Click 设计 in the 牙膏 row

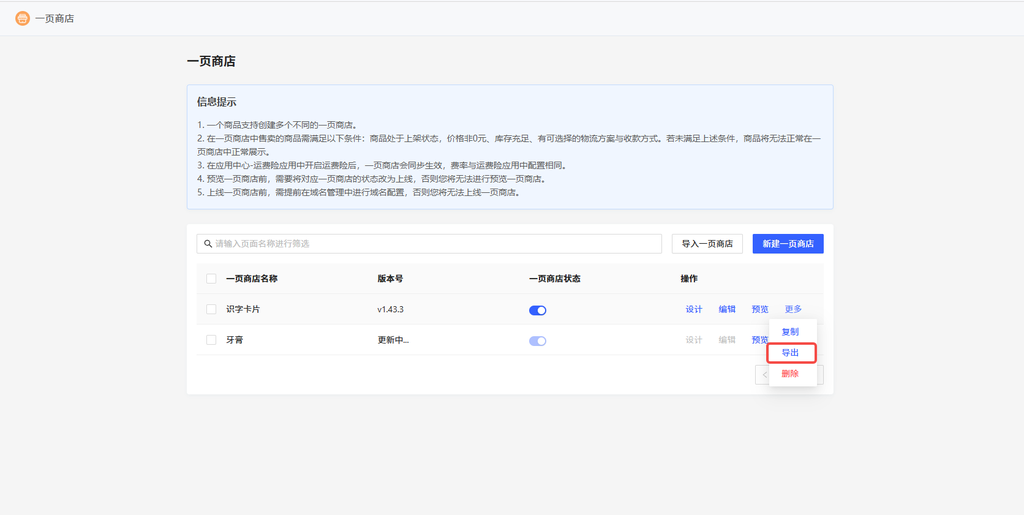(x=694, y=340)
